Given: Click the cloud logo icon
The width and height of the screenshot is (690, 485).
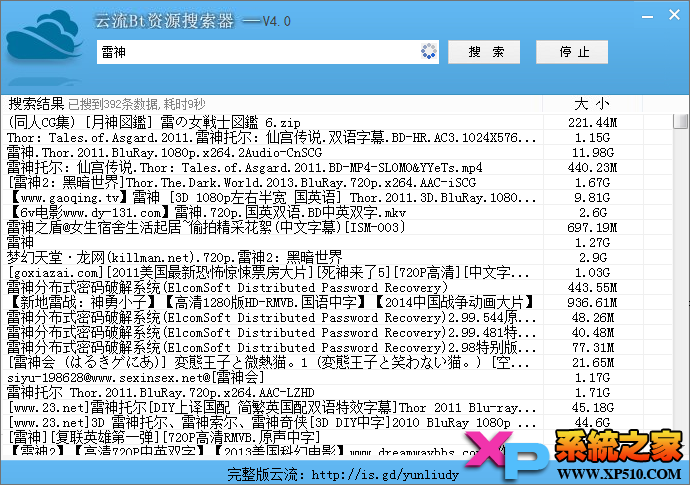Looking at the screenshot, I should pyautogui.click(x=44, y=36).
